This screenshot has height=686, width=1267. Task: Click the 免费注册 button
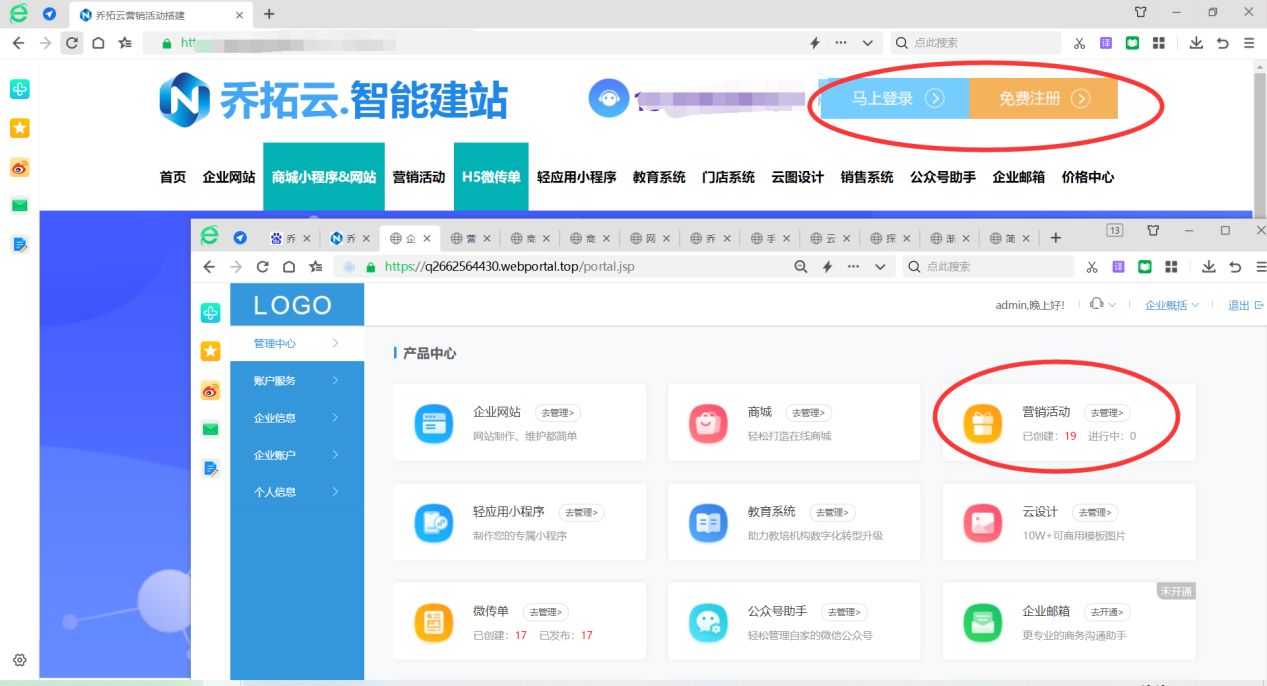pyautogui.click(x=1043, y=98)
